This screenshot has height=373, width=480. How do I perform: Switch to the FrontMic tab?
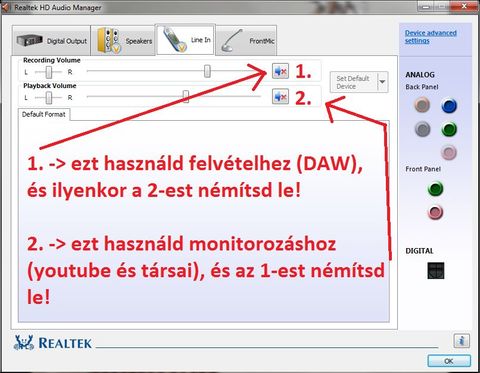coord(246,41)
